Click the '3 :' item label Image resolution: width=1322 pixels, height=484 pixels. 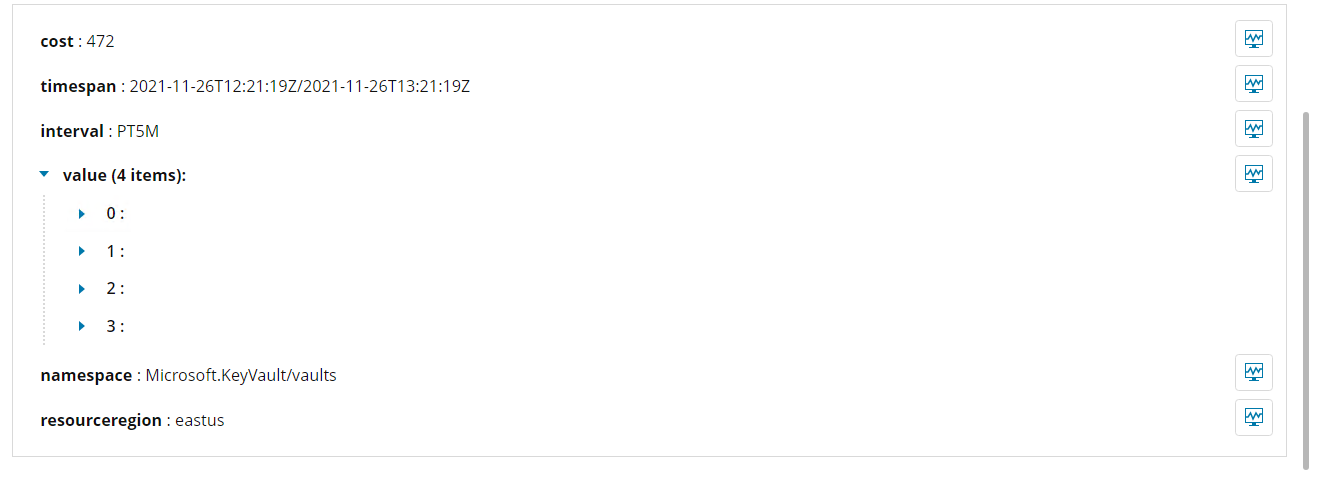[x=115, y=326]
